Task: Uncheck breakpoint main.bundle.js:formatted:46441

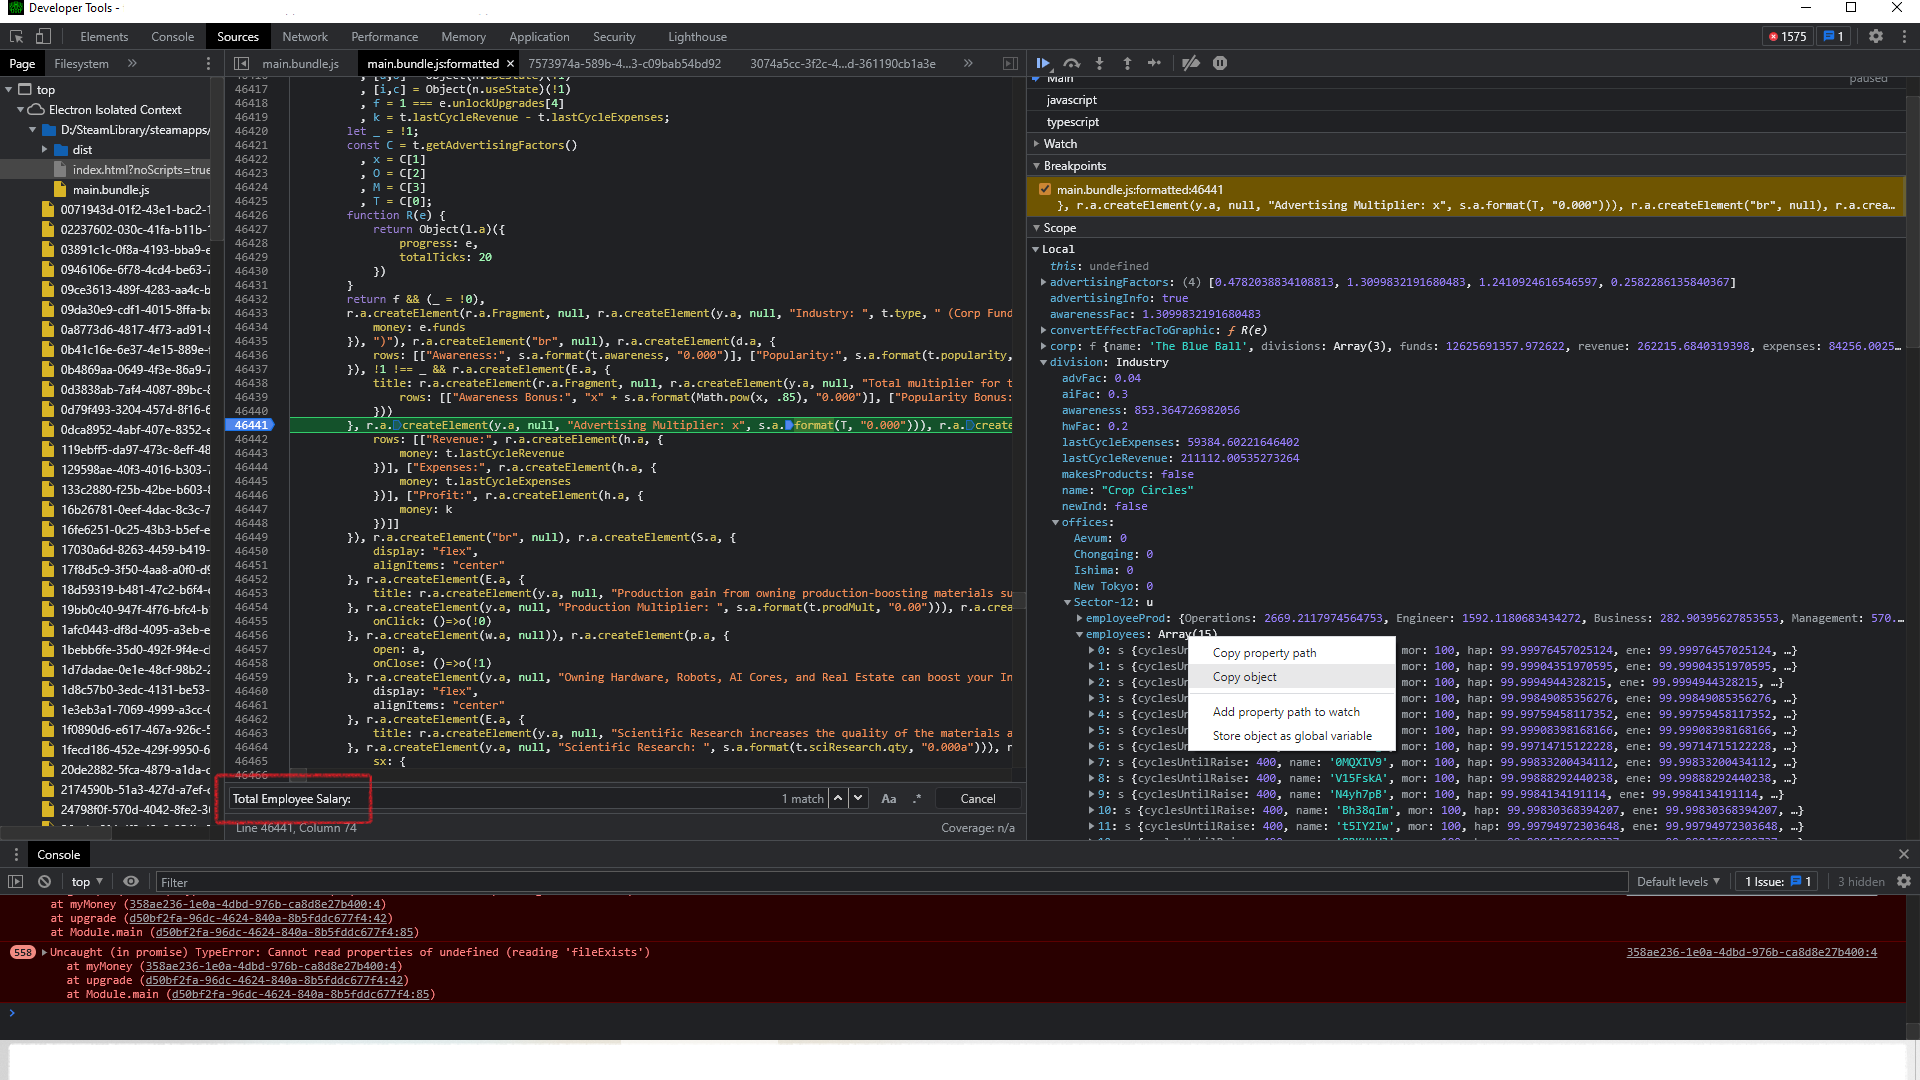Action: pos(1045,189)
